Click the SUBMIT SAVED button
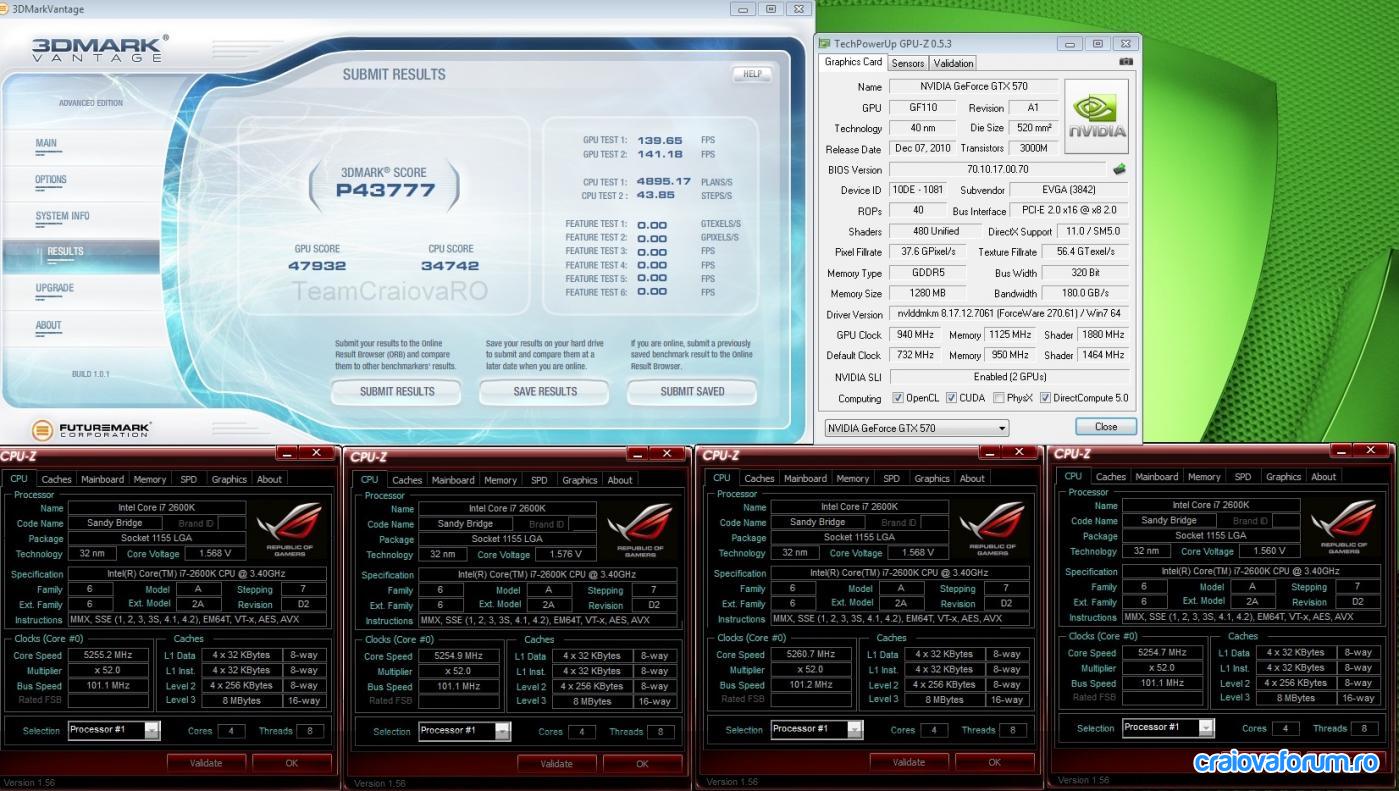Image resolution: width=1399 pixels, height=791 pixels. click(692, 392)
